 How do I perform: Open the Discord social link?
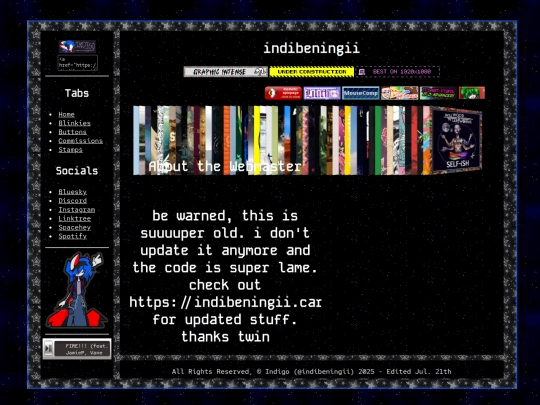coord(72,201)
